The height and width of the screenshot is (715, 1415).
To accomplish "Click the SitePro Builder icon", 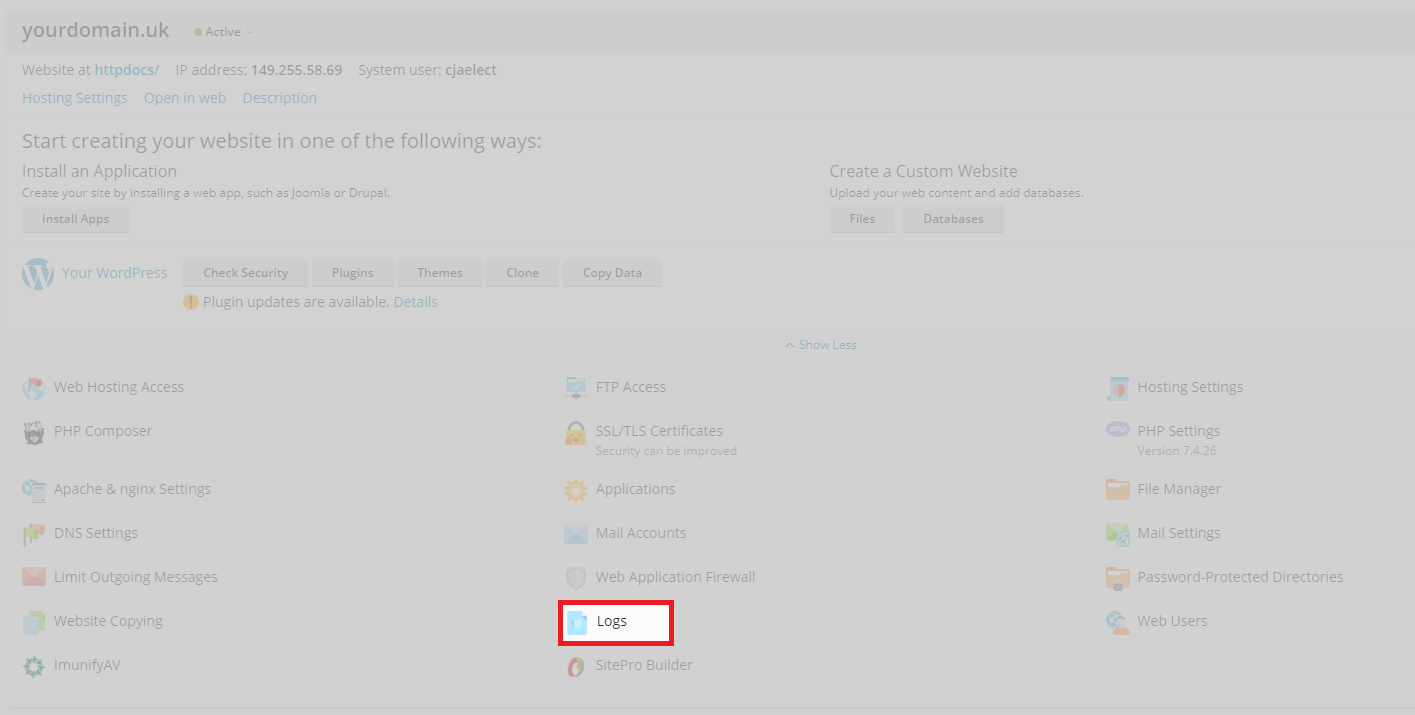I will [576, 666].
